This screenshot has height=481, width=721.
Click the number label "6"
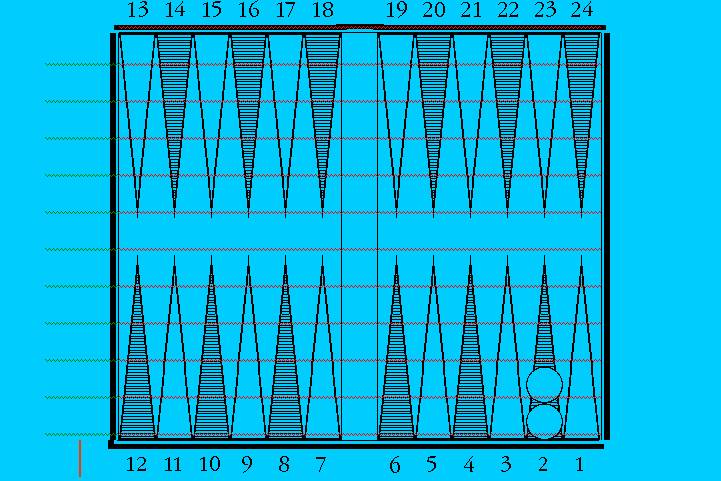(395, 465)
